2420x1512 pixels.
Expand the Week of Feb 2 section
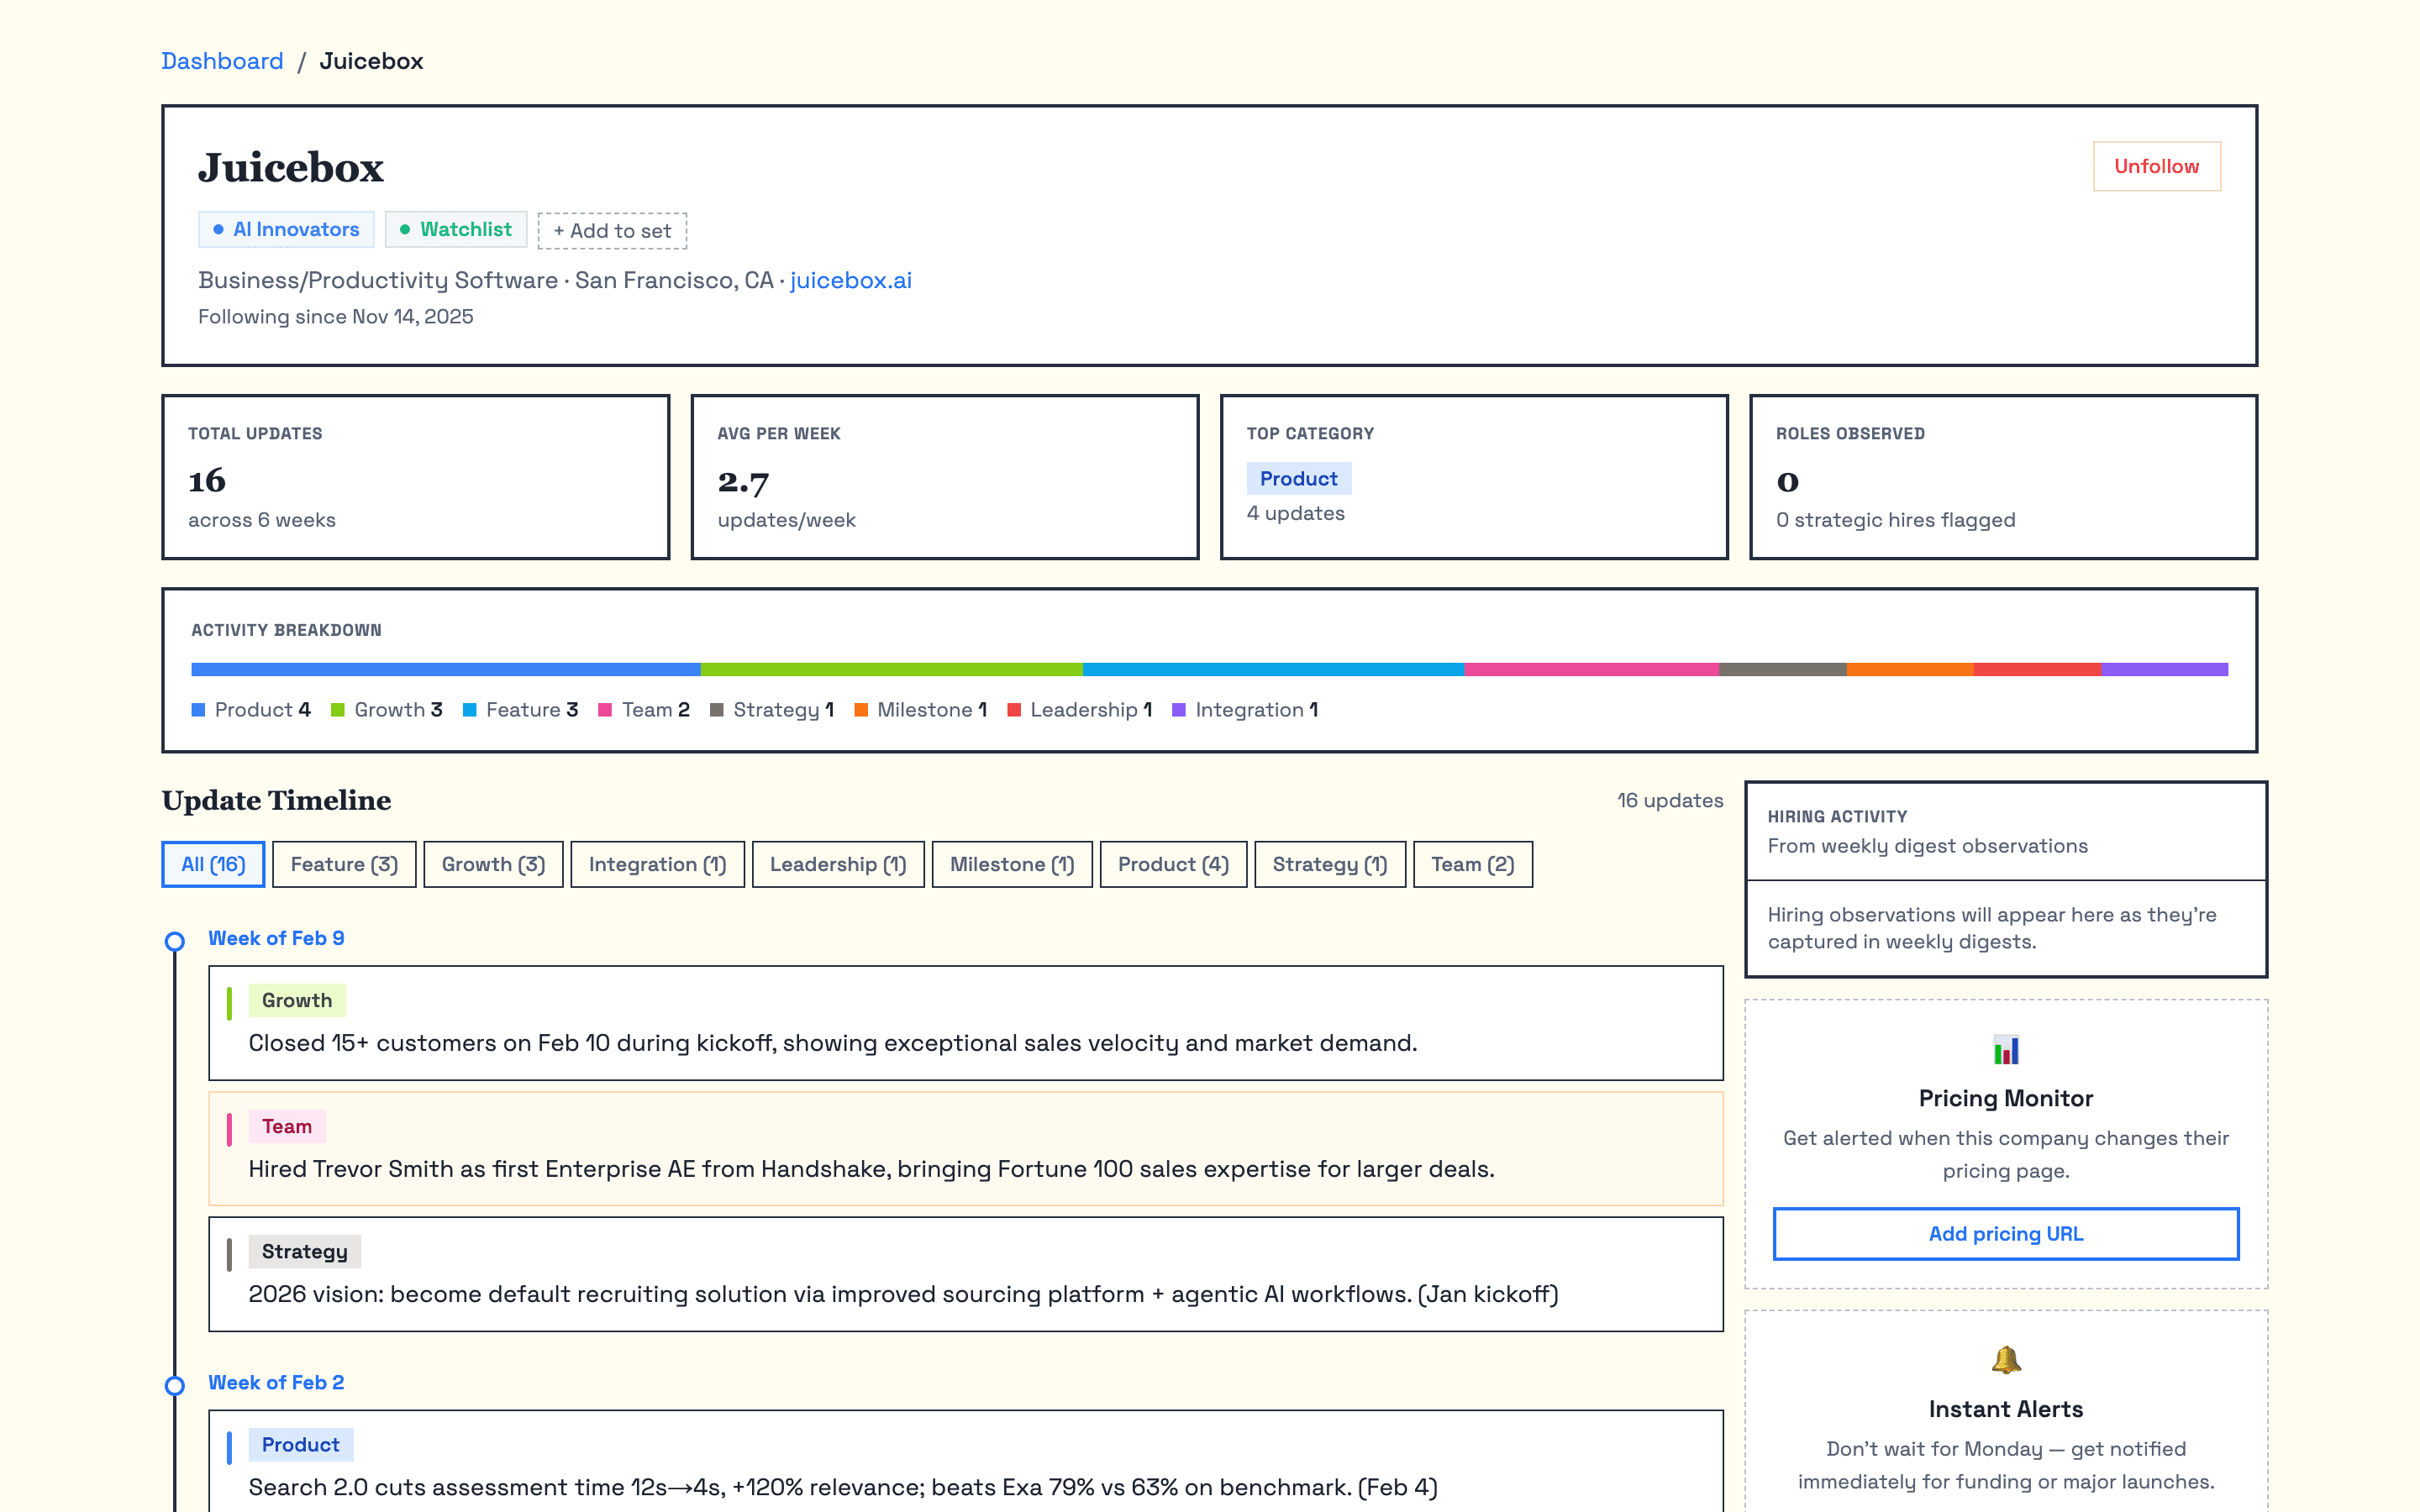(276, 1383)
